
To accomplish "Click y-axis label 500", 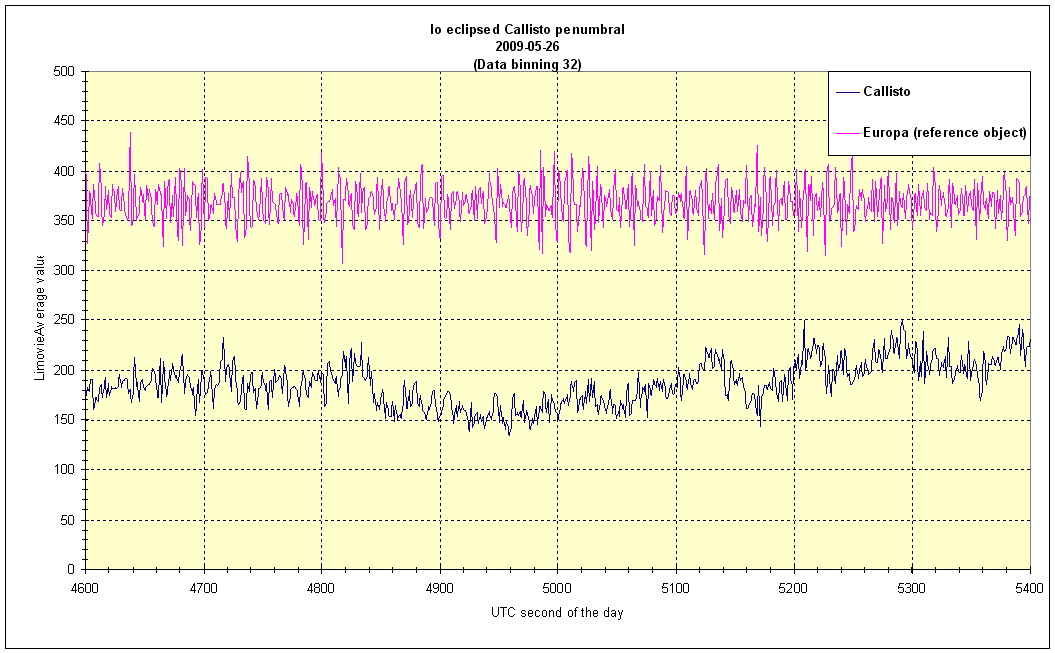I will click(x=64, y=71).
